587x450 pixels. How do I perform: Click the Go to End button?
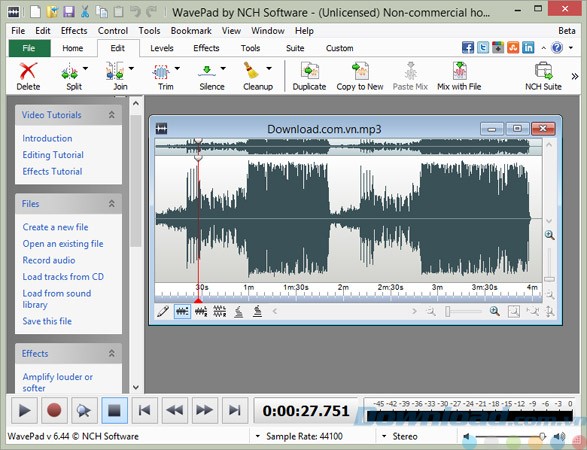coord(235,410)
